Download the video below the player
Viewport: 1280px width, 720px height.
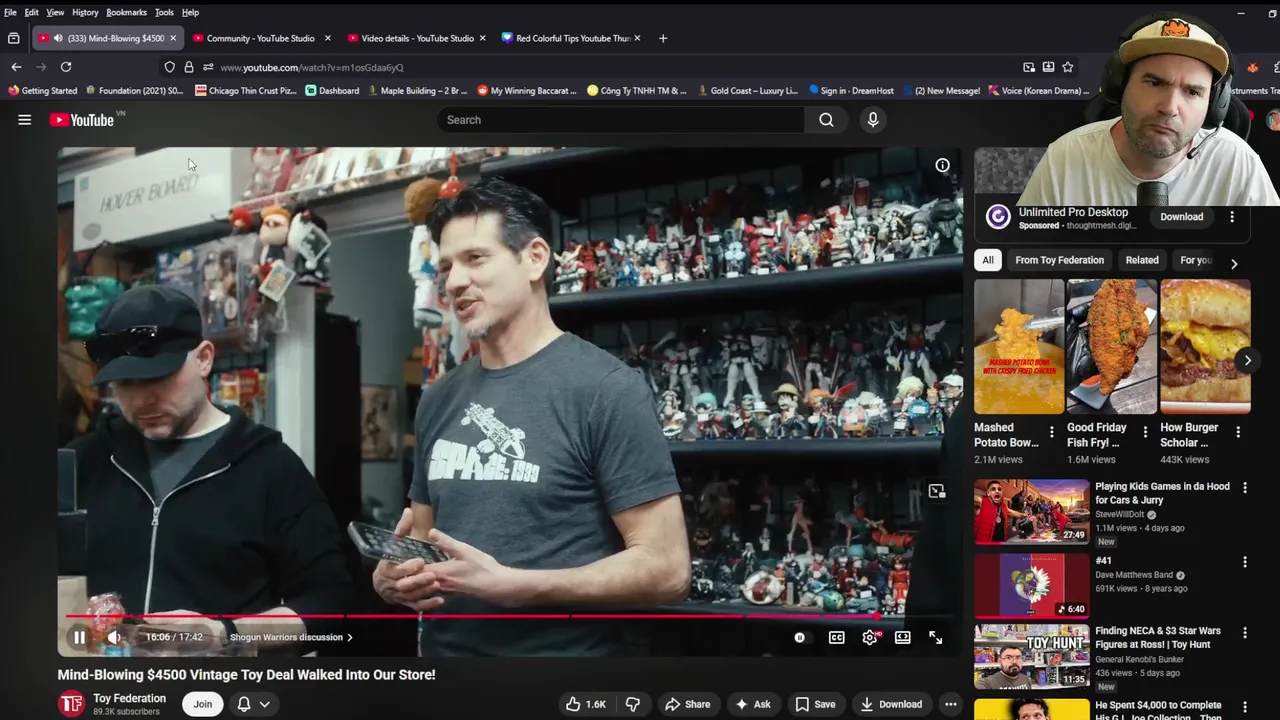coord(891,704)
